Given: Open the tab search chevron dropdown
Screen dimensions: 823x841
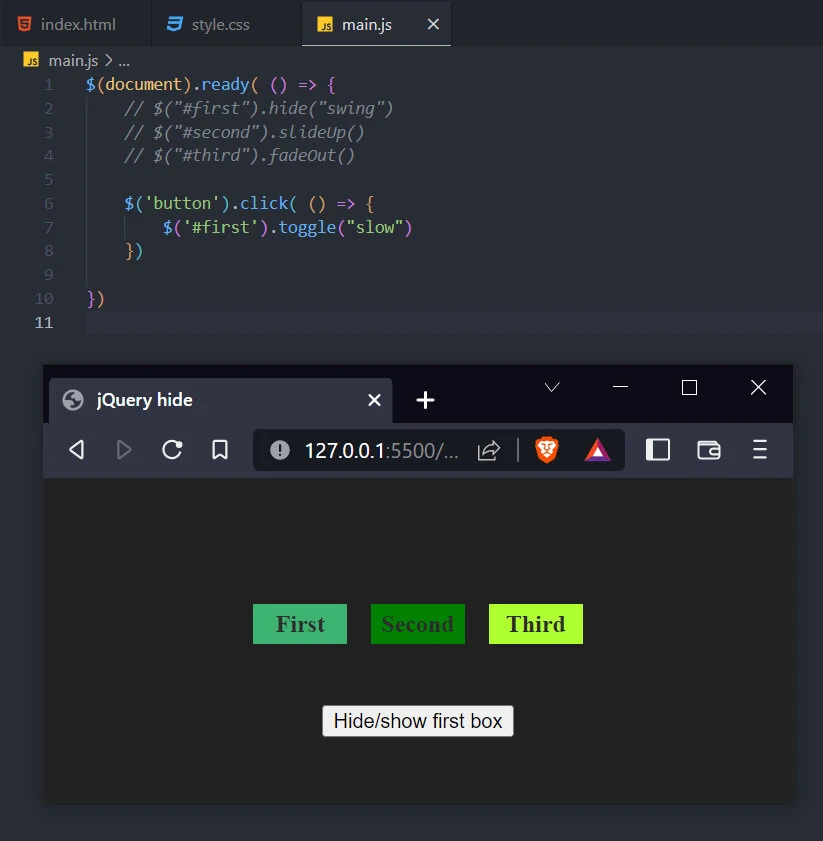Looking at the screenshot, I should click(551, 388).
